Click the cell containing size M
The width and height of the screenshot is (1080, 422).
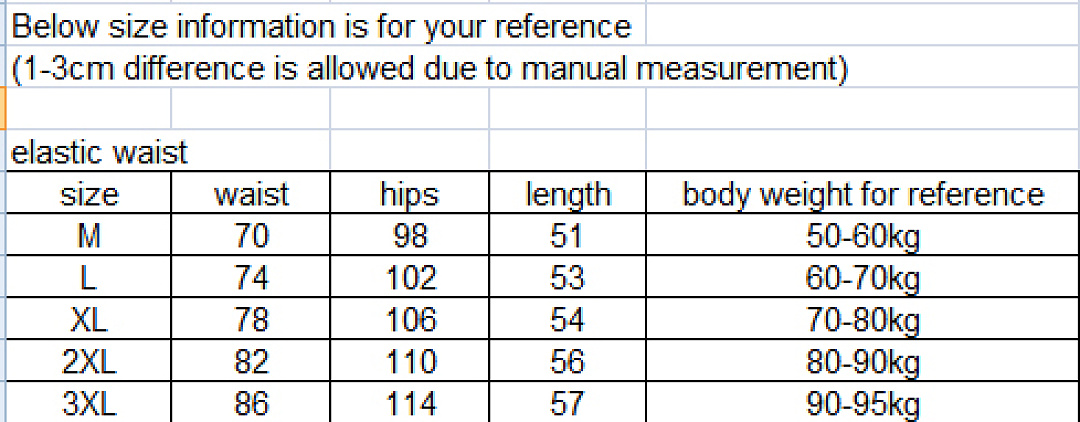point(89,238)
